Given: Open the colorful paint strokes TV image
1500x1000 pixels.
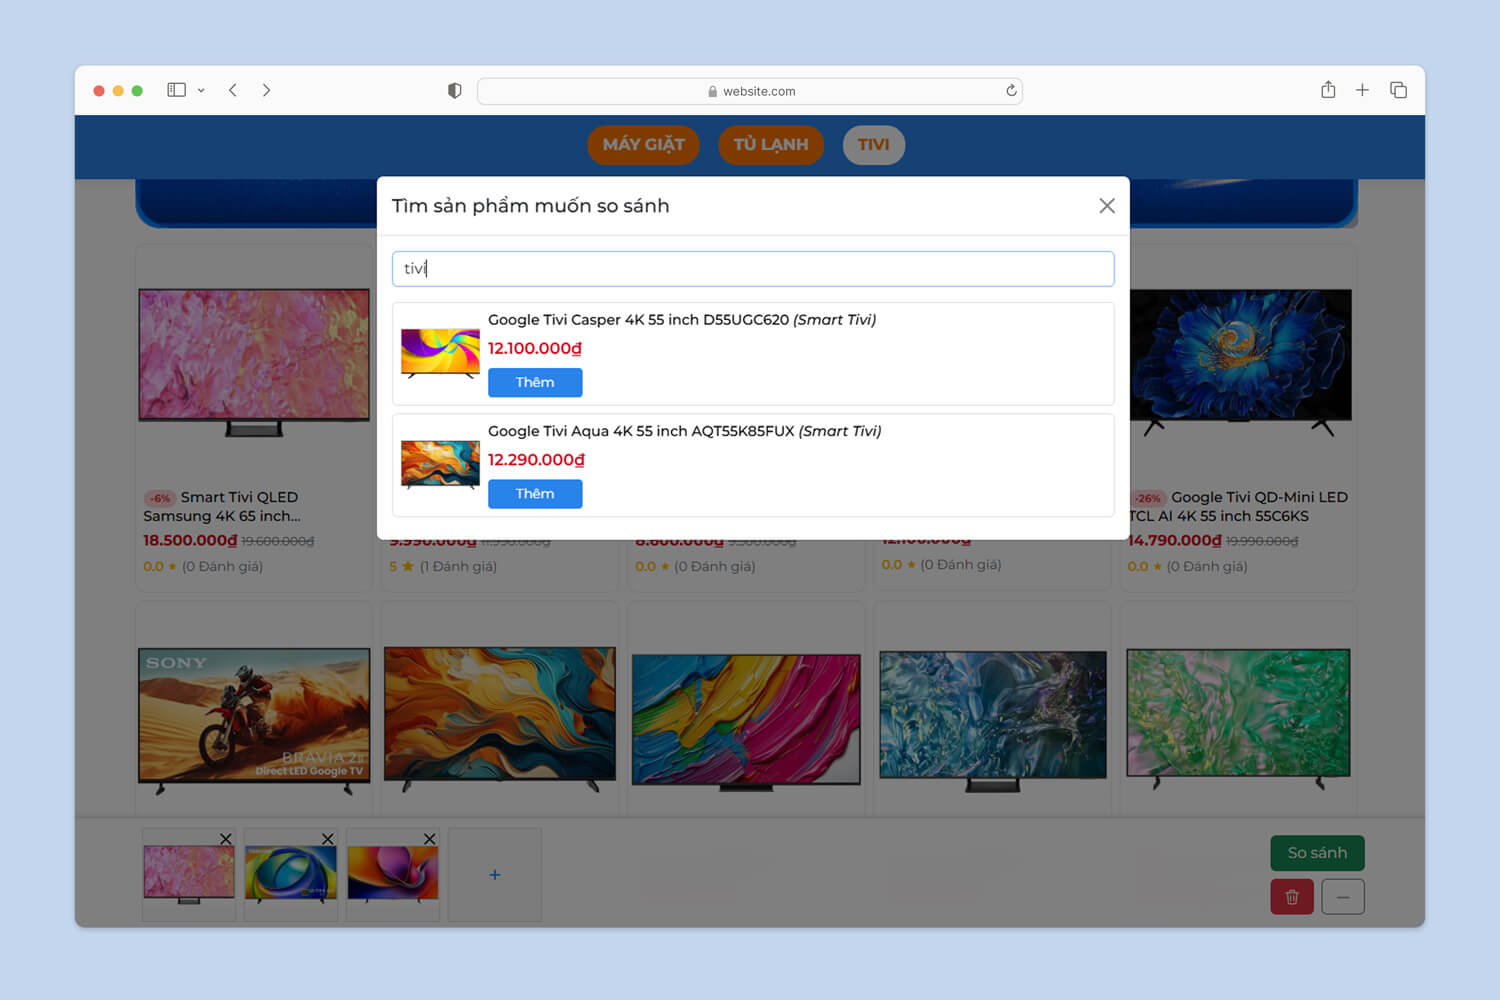Looking at the screenshot, I should click(x=746, y=722).
